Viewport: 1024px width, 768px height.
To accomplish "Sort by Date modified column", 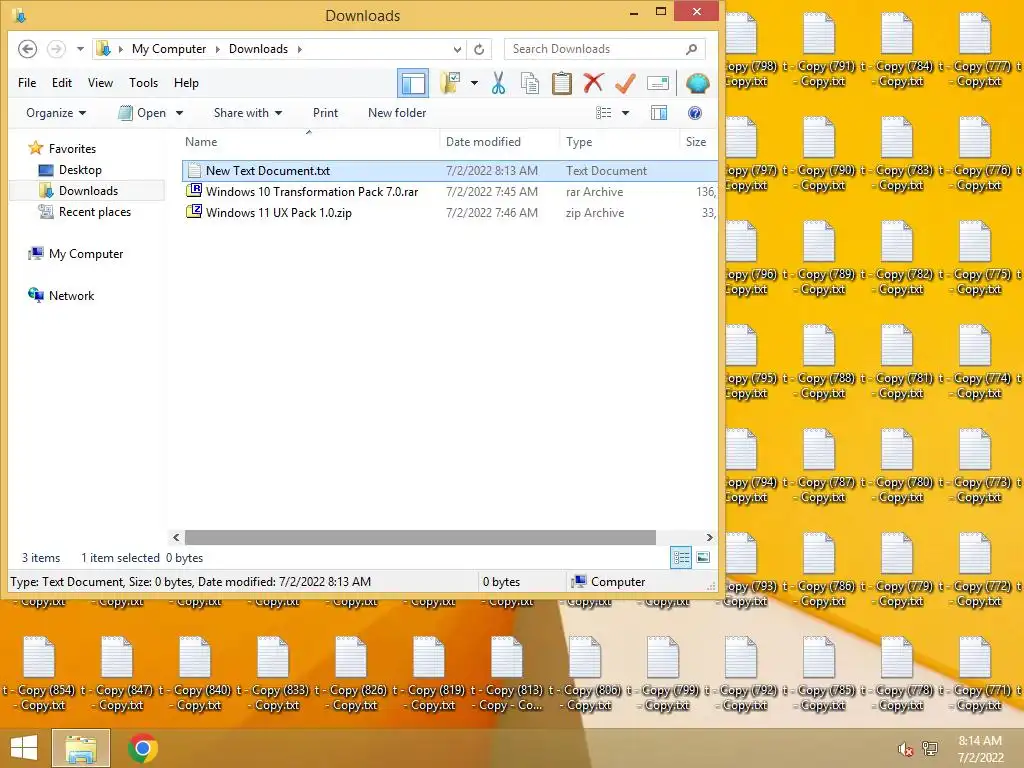I will (x=500, y=142).
